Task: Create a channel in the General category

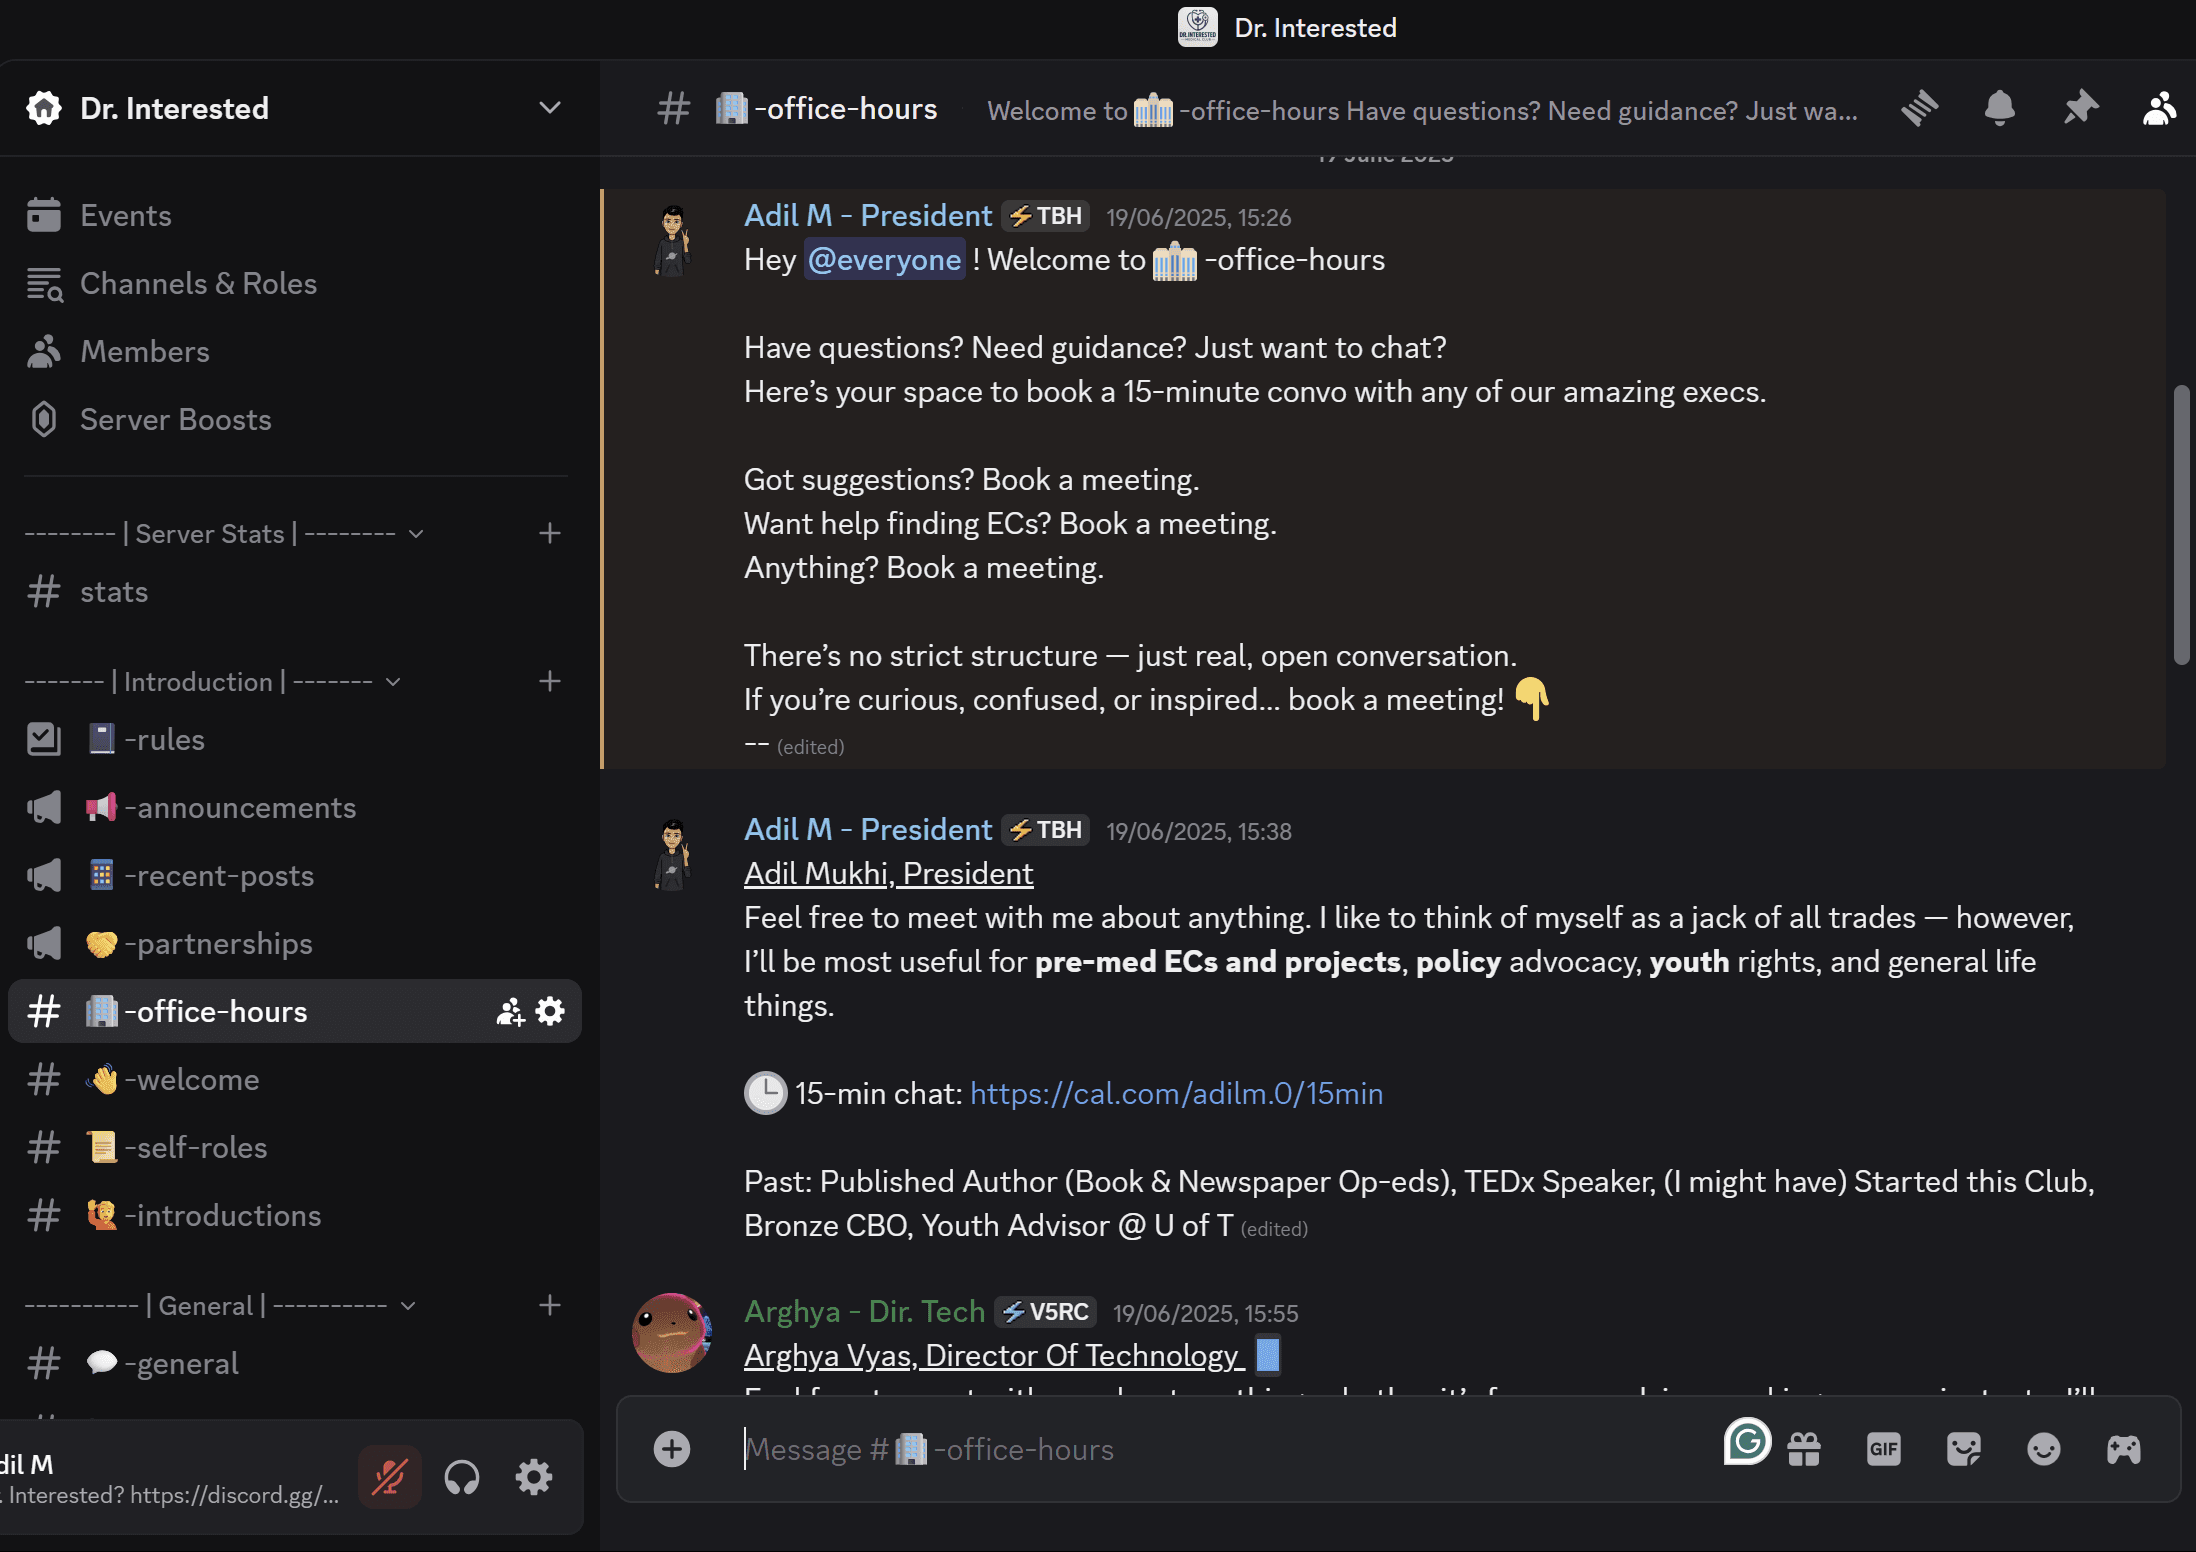Action: [550, 1305]
